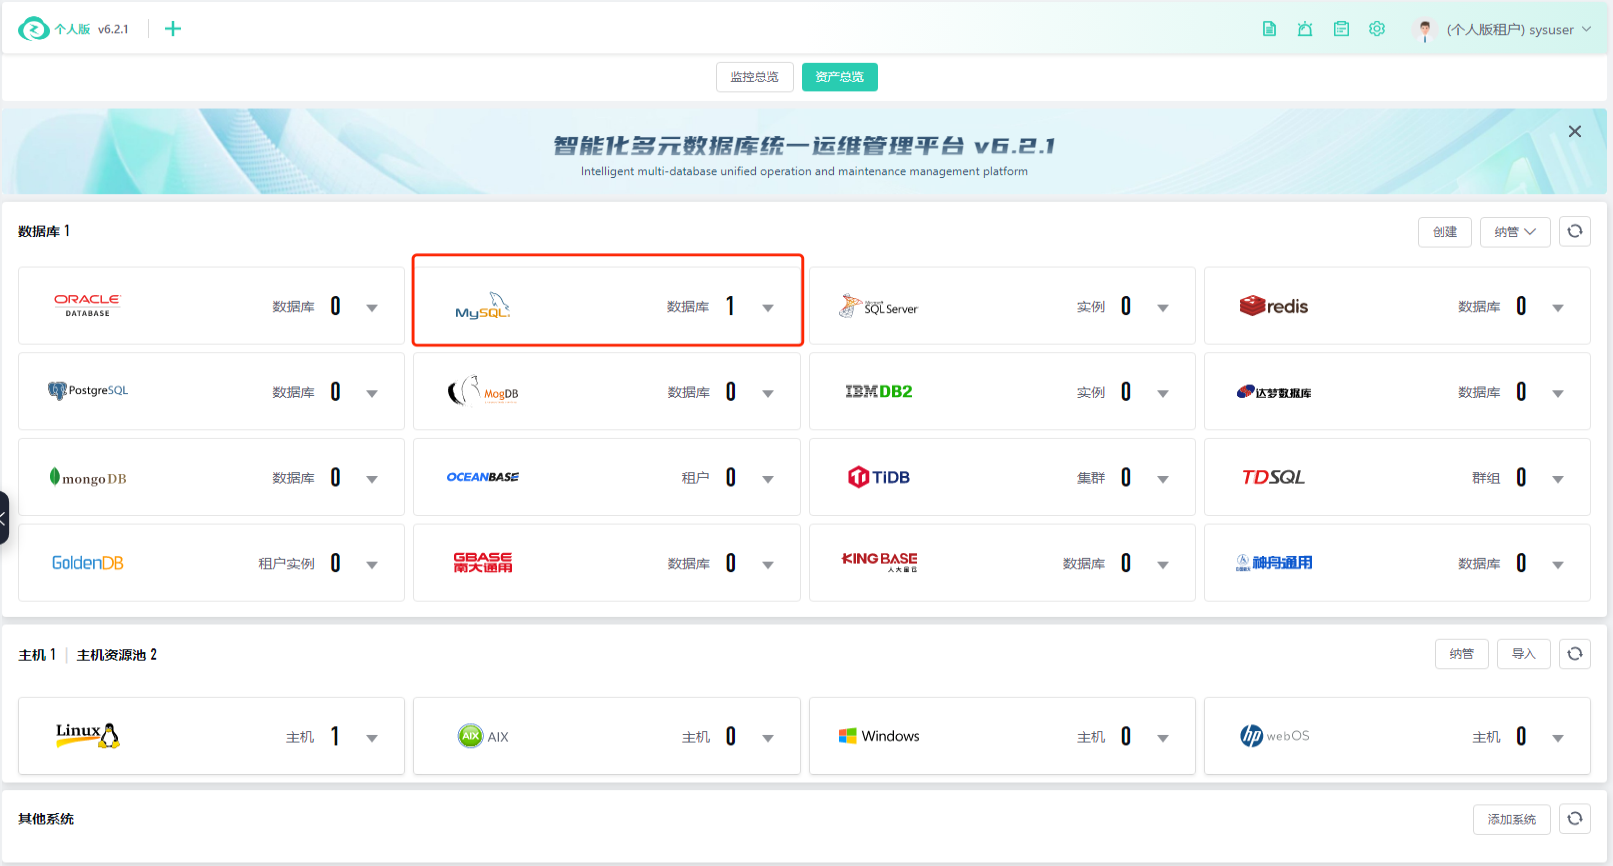Click the 纳管 button in the host section
The image size is (1613, 866).
pos(1462,654)
